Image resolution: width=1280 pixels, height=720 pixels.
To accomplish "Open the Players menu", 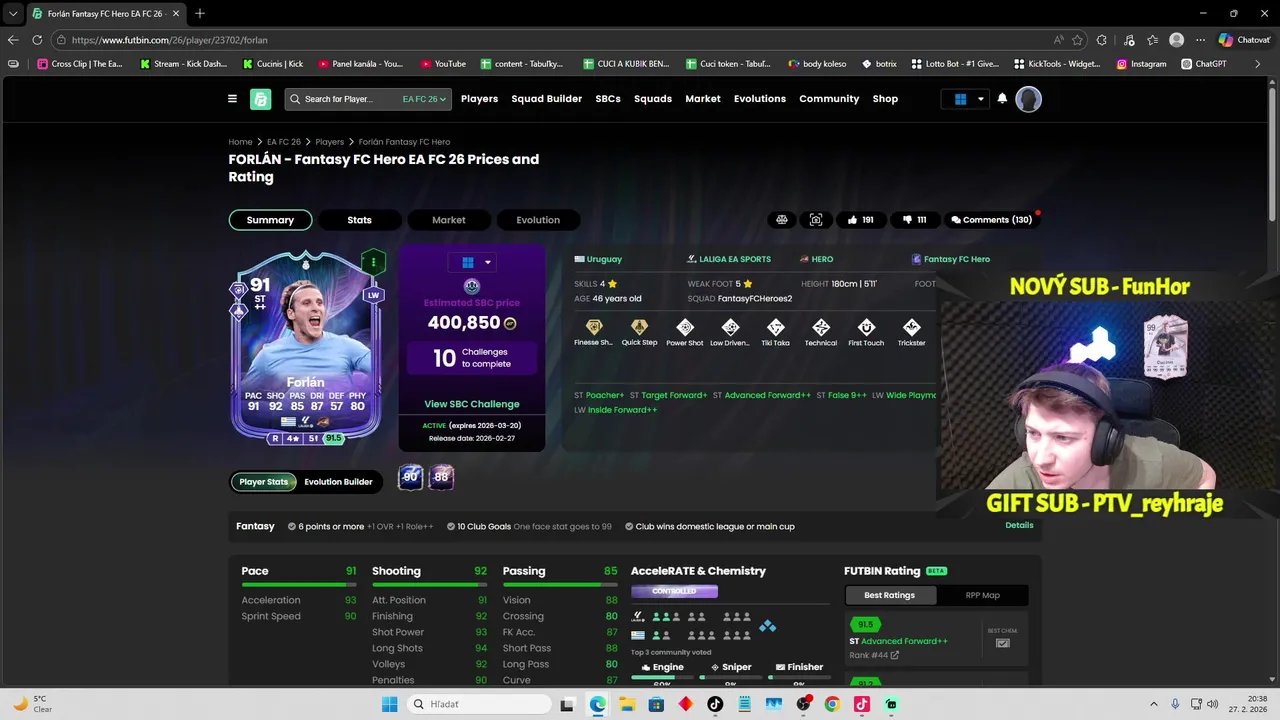I will pos(479,99).
